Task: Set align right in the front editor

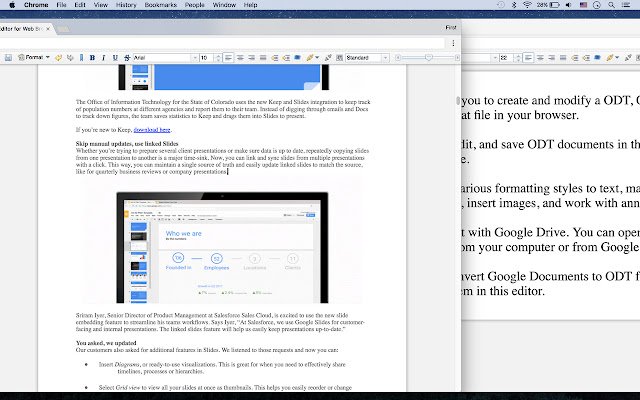Action: pyautogui.click(x=251, y=58)
